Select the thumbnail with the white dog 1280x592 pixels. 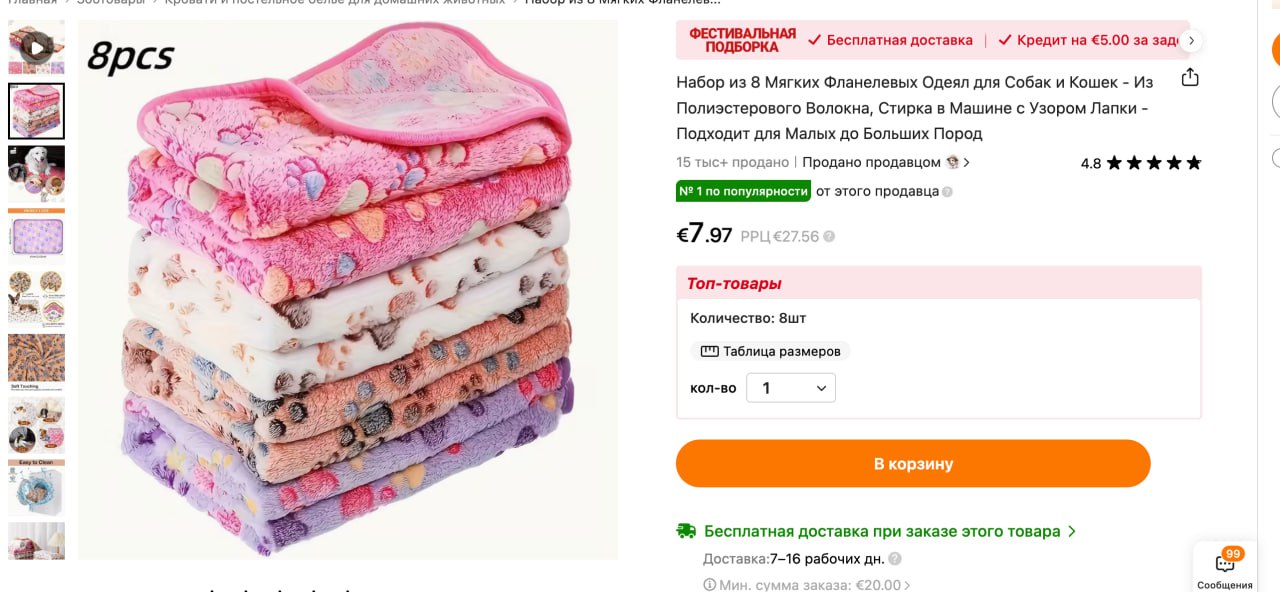36,174
